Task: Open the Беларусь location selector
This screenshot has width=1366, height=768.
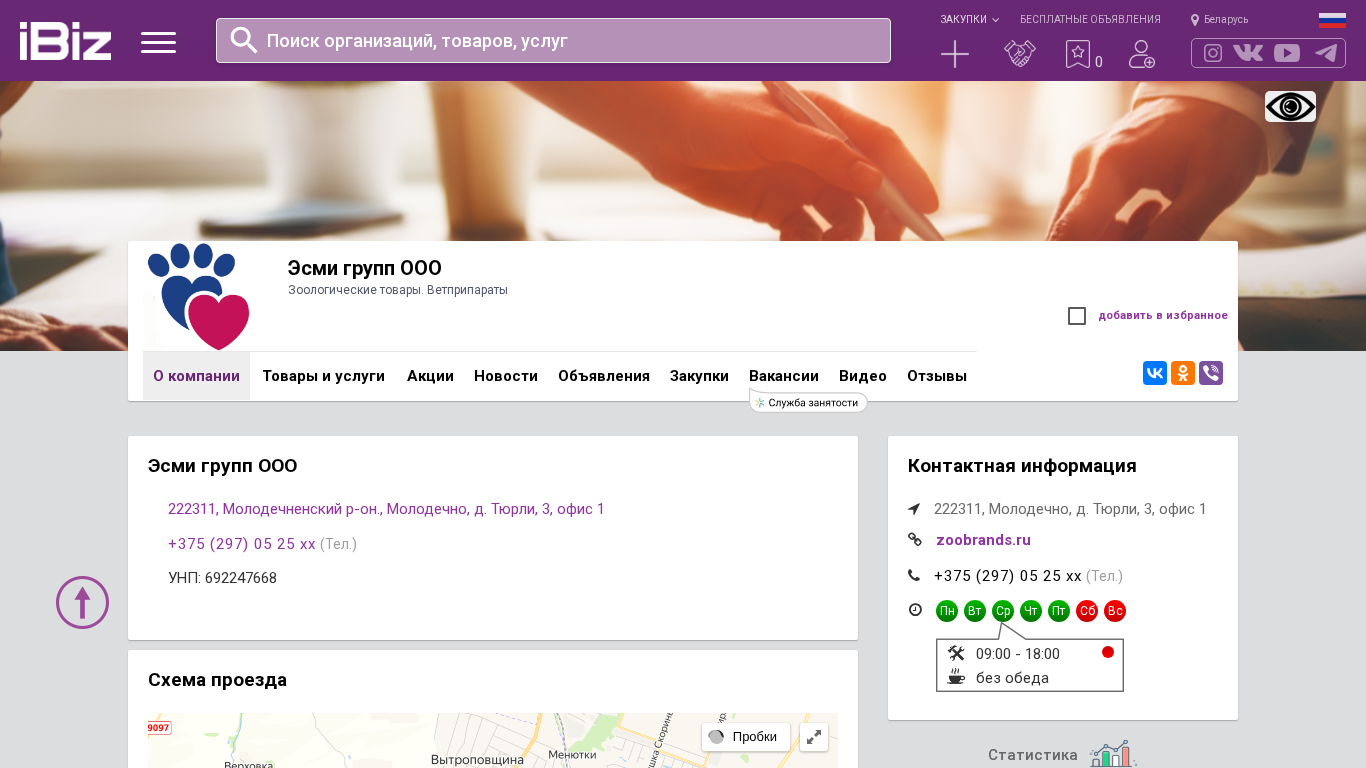Action: [1220, 19]
